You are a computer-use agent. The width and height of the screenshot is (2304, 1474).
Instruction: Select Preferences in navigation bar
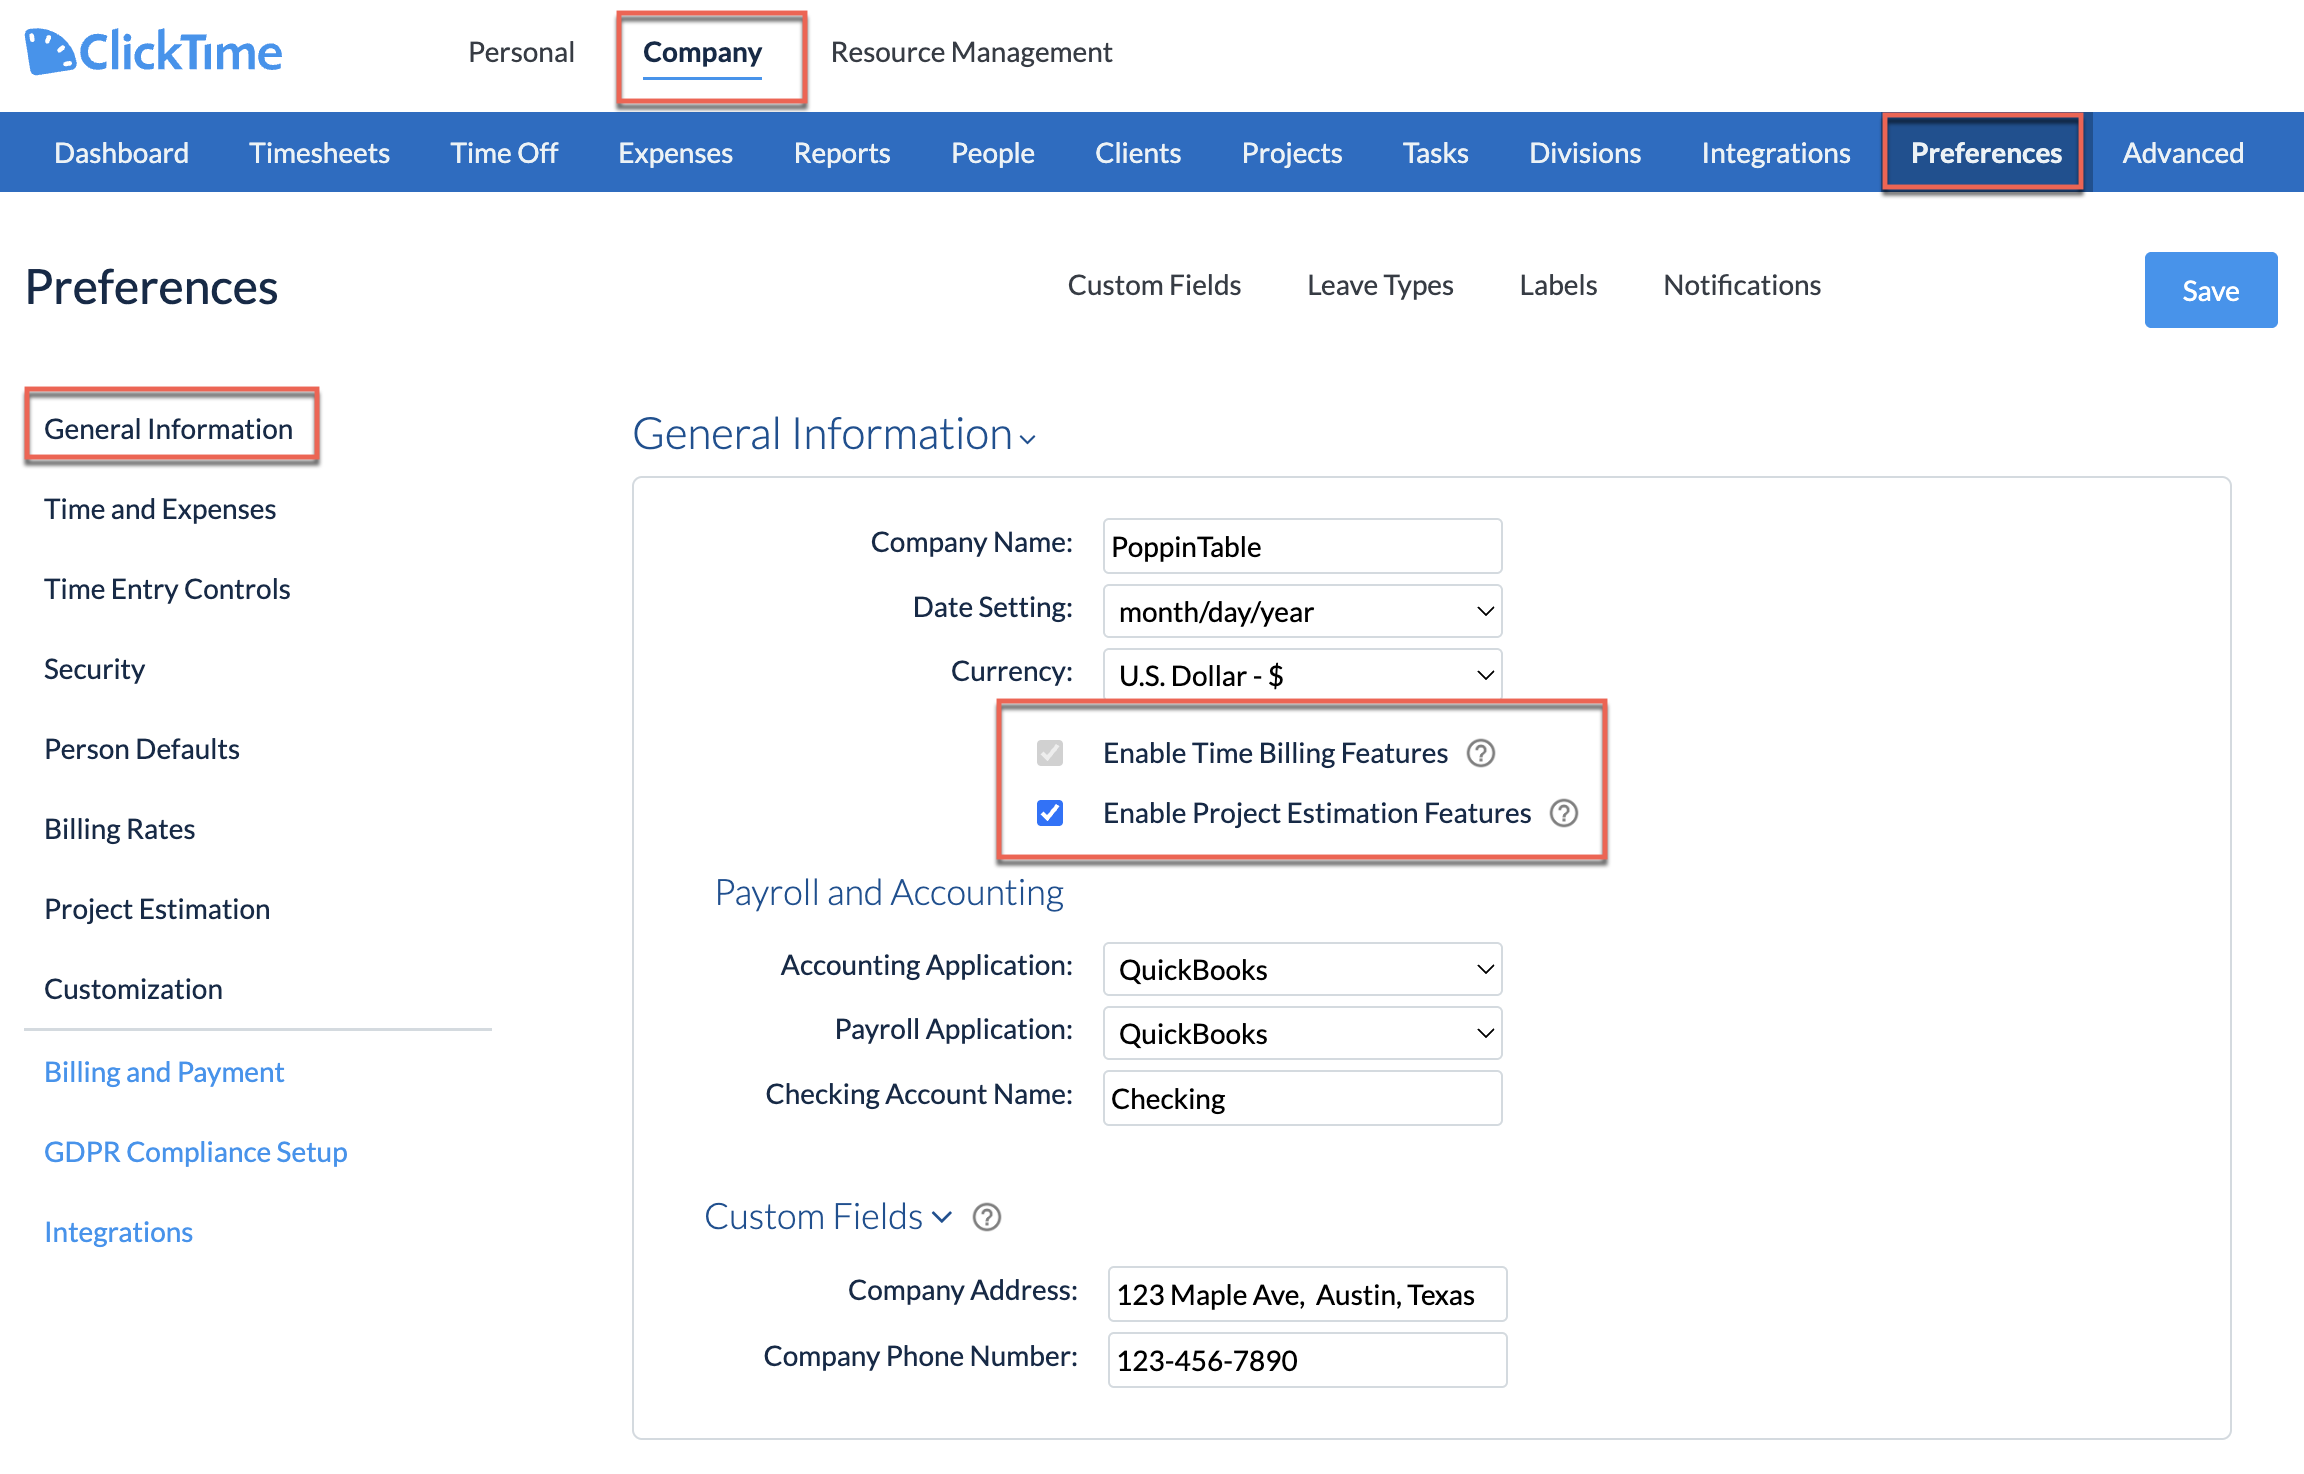tap(1986, 153)
